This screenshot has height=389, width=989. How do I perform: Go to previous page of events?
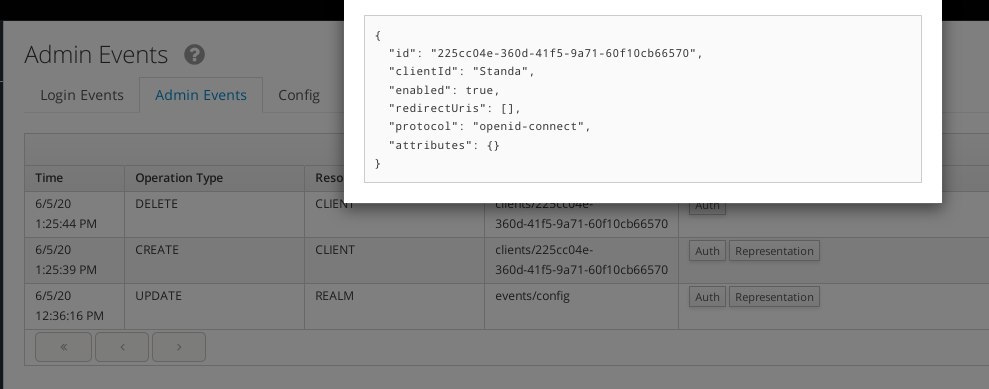pyautogui.click(x=122, y=347)
